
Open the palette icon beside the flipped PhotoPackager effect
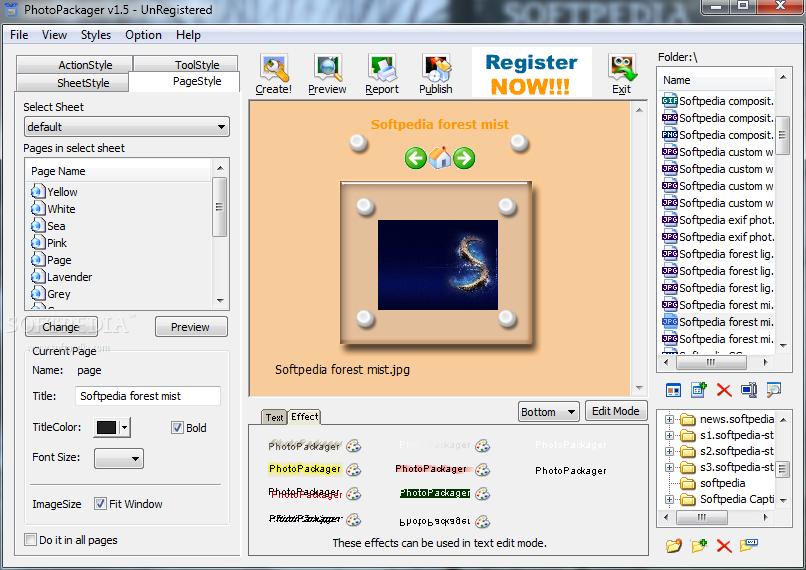(482, 522)
